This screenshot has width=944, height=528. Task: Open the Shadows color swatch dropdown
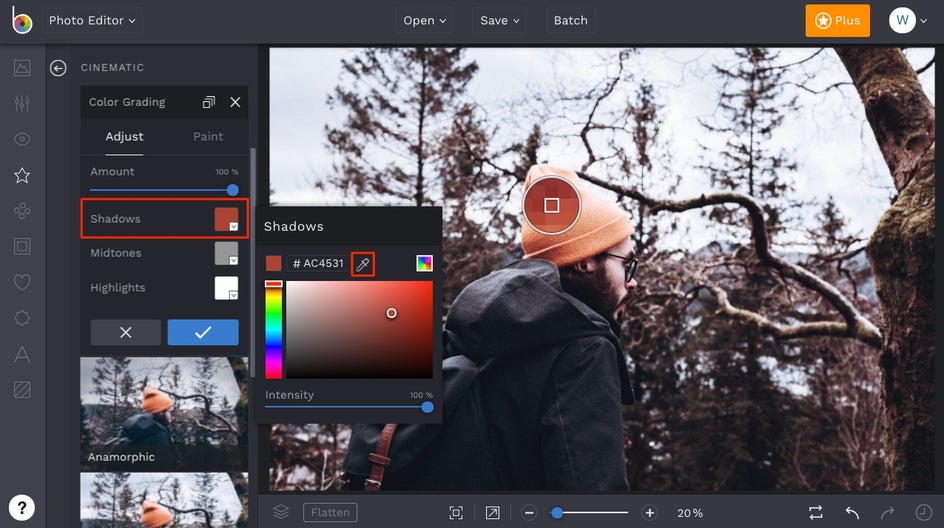[x=226, y=219]
